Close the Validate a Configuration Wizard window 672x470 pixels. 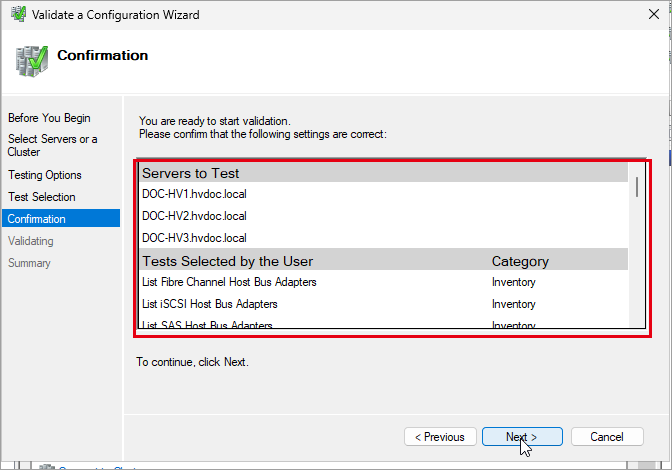point(654,14)
